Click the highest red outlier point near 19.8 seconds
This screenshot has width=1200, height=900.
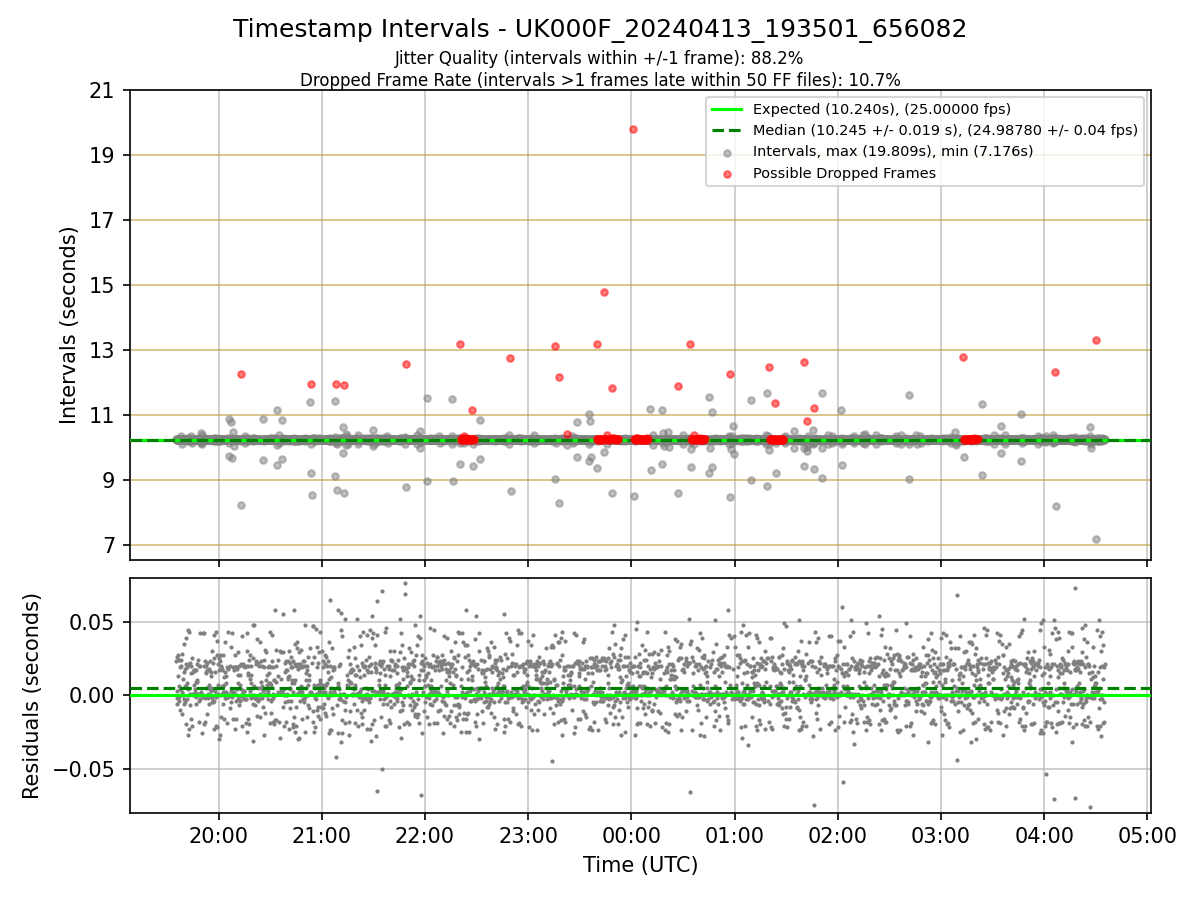pos(633,129)
